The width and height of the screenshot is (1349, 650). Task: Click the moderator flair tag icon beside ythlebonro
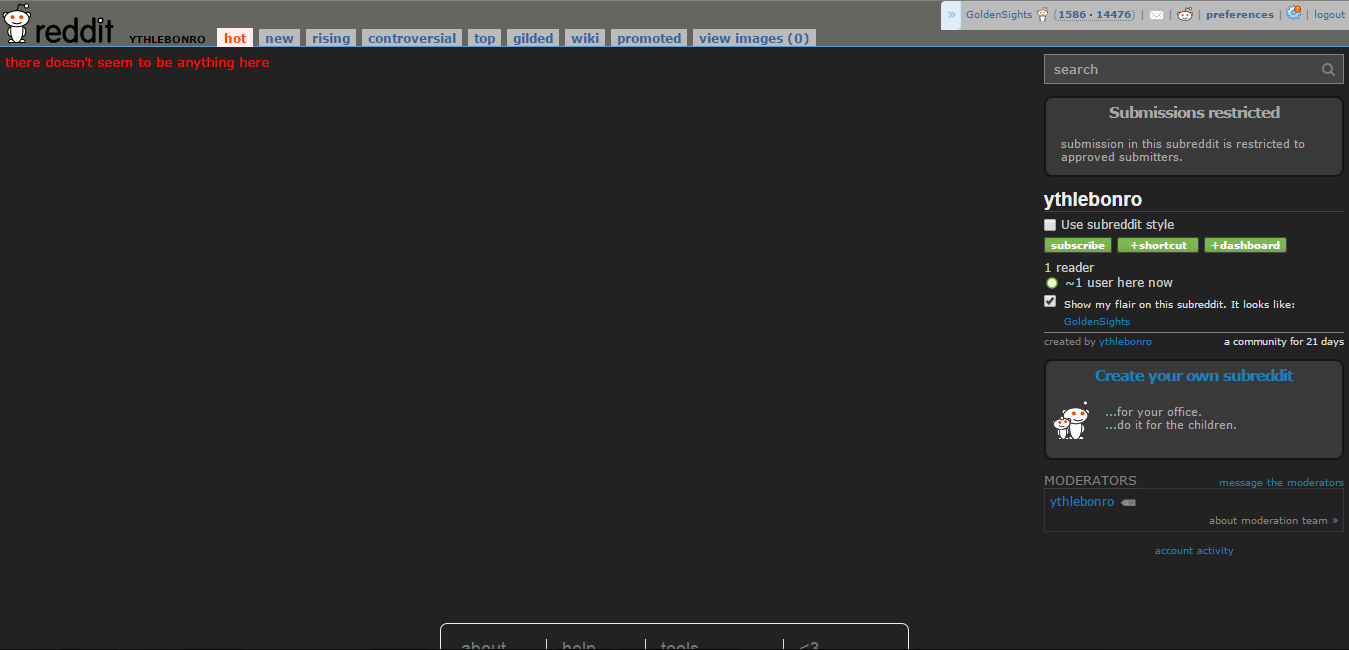pos(1128,502)
